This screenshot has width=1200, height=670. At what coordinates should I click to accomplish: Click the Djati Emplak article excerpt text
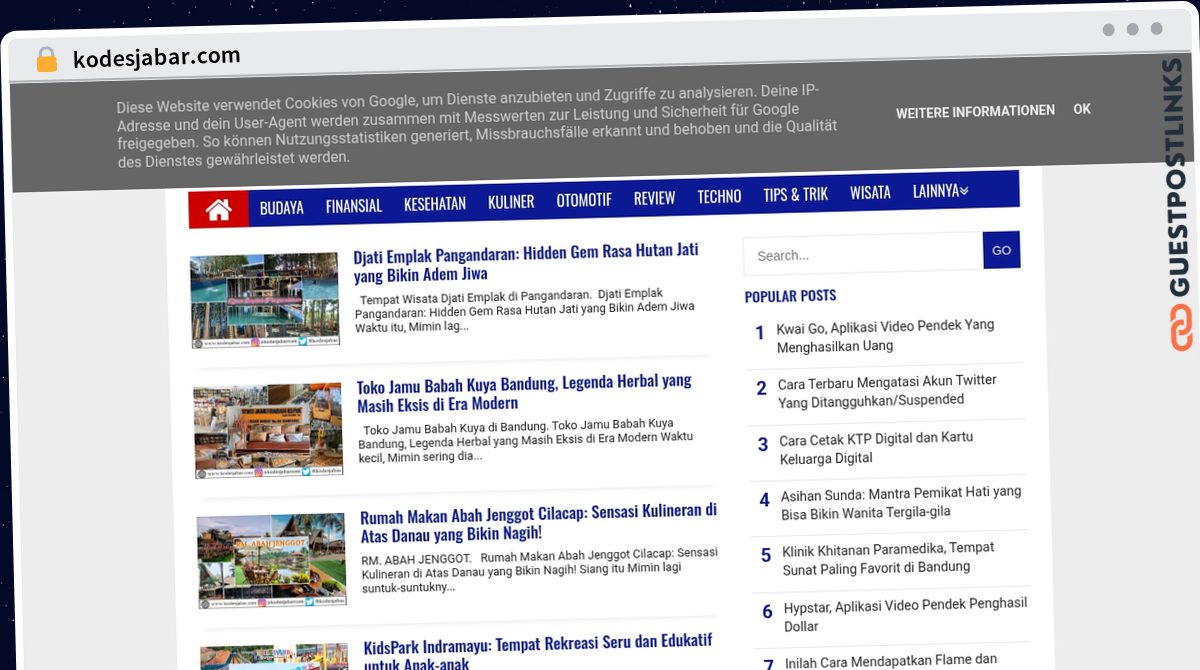[x=525, y=311]
